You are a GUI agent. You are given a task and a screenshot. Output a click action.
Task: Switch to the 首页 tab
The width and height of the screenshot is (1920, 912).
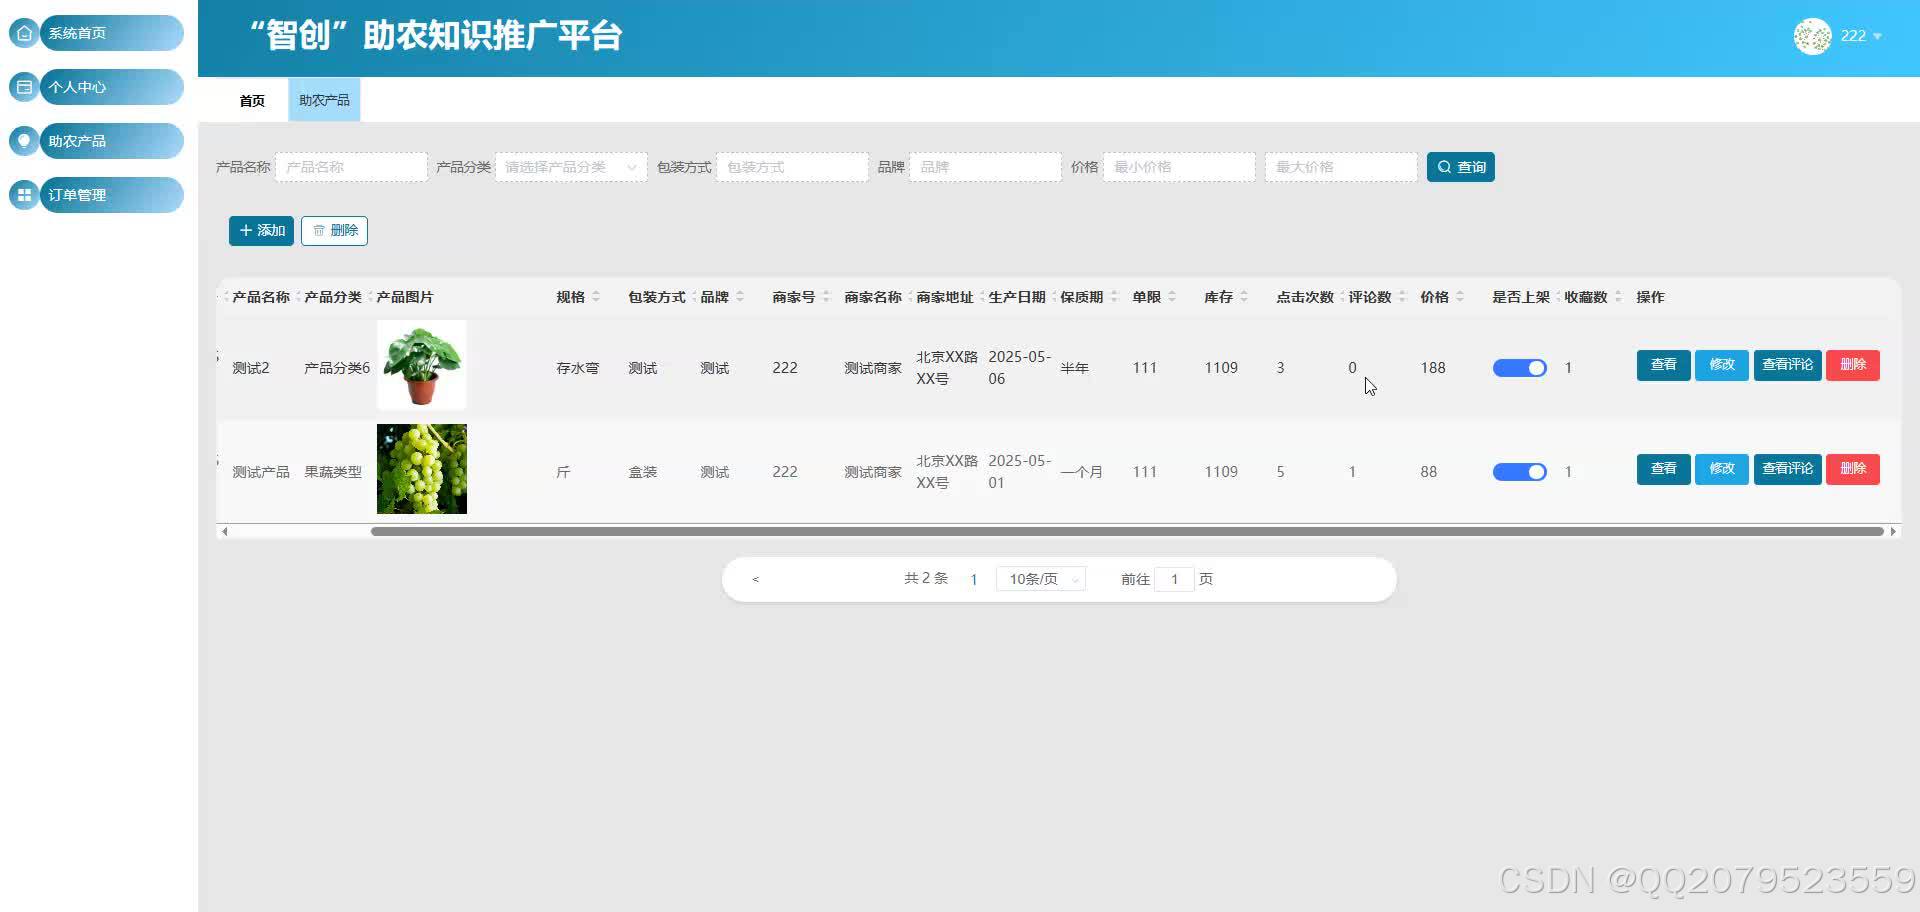point(252,100)
